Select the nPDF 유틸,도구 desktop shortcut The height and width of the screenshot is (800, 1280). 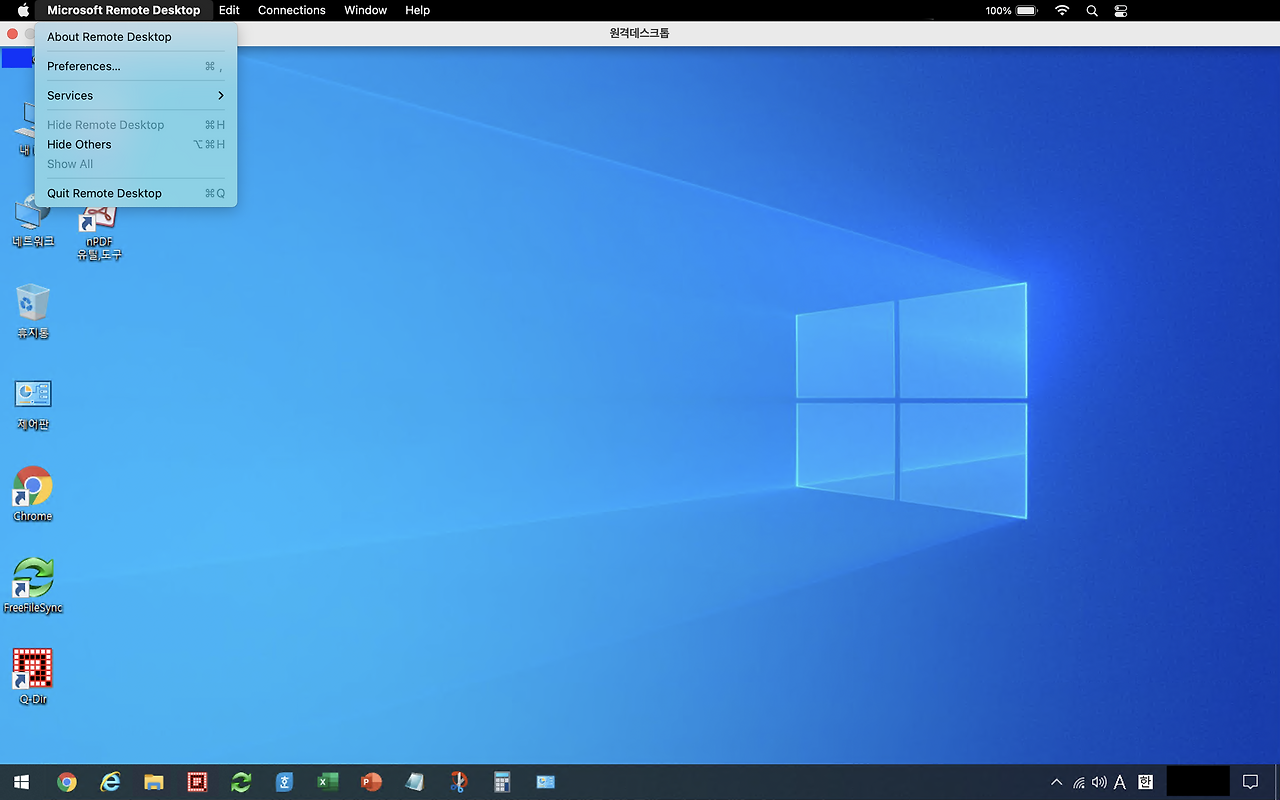click(99, 233)
